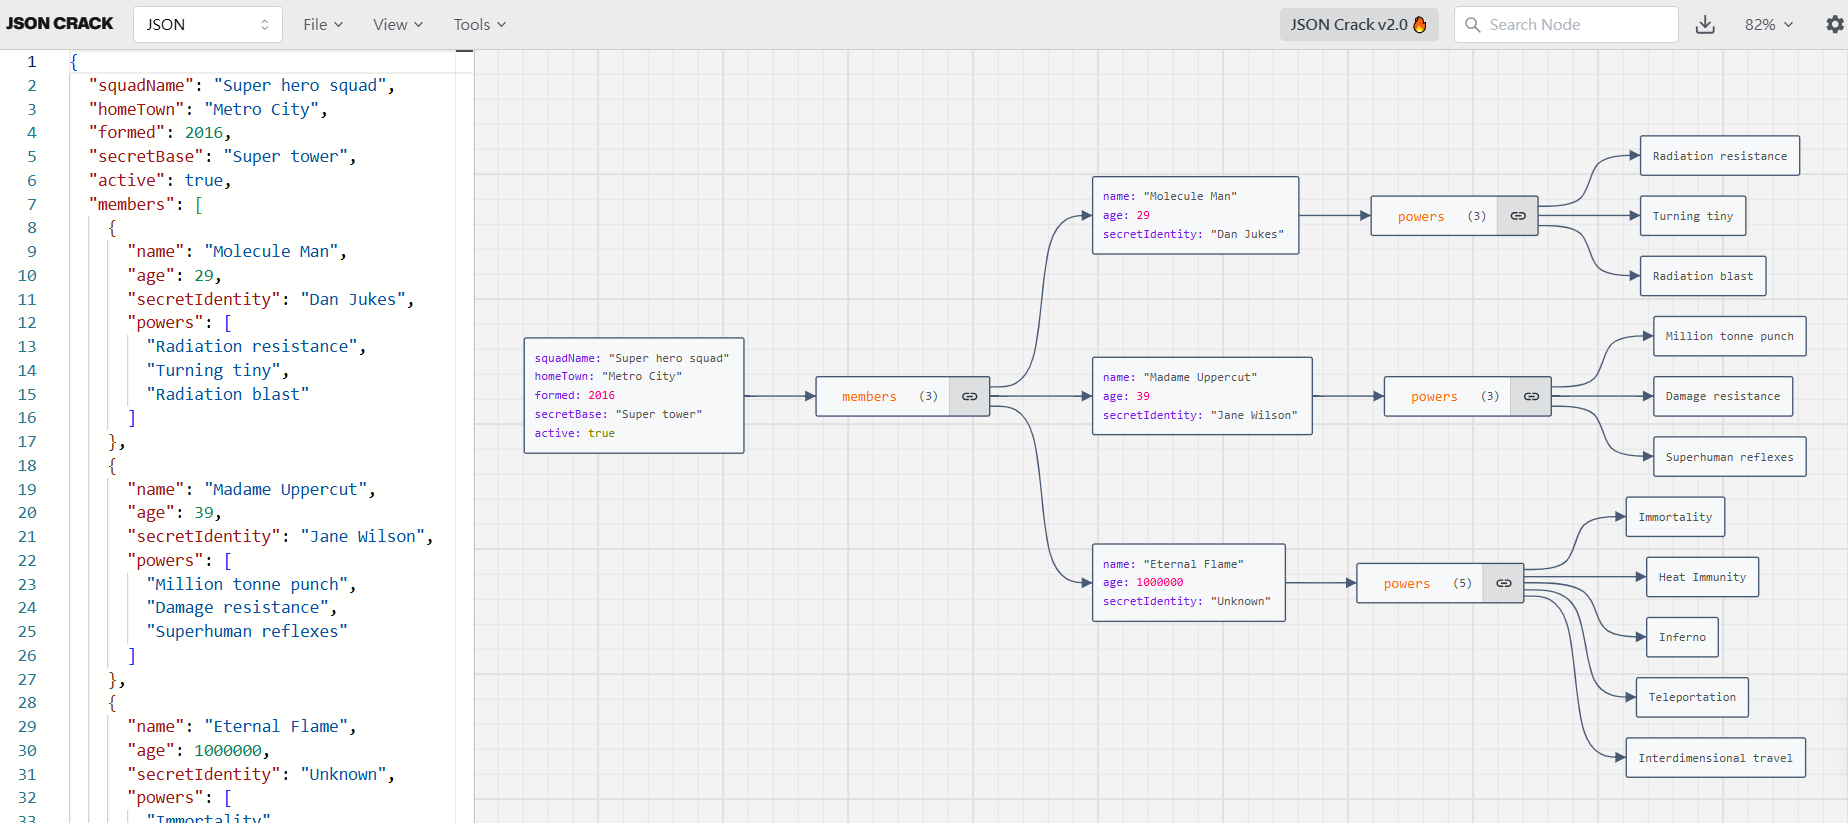Image resolution: width=1848 pixels, height=823 pixels.
Task: Toggle link icon on Eternal Flame powers node
Action: tap(1504, 583)
